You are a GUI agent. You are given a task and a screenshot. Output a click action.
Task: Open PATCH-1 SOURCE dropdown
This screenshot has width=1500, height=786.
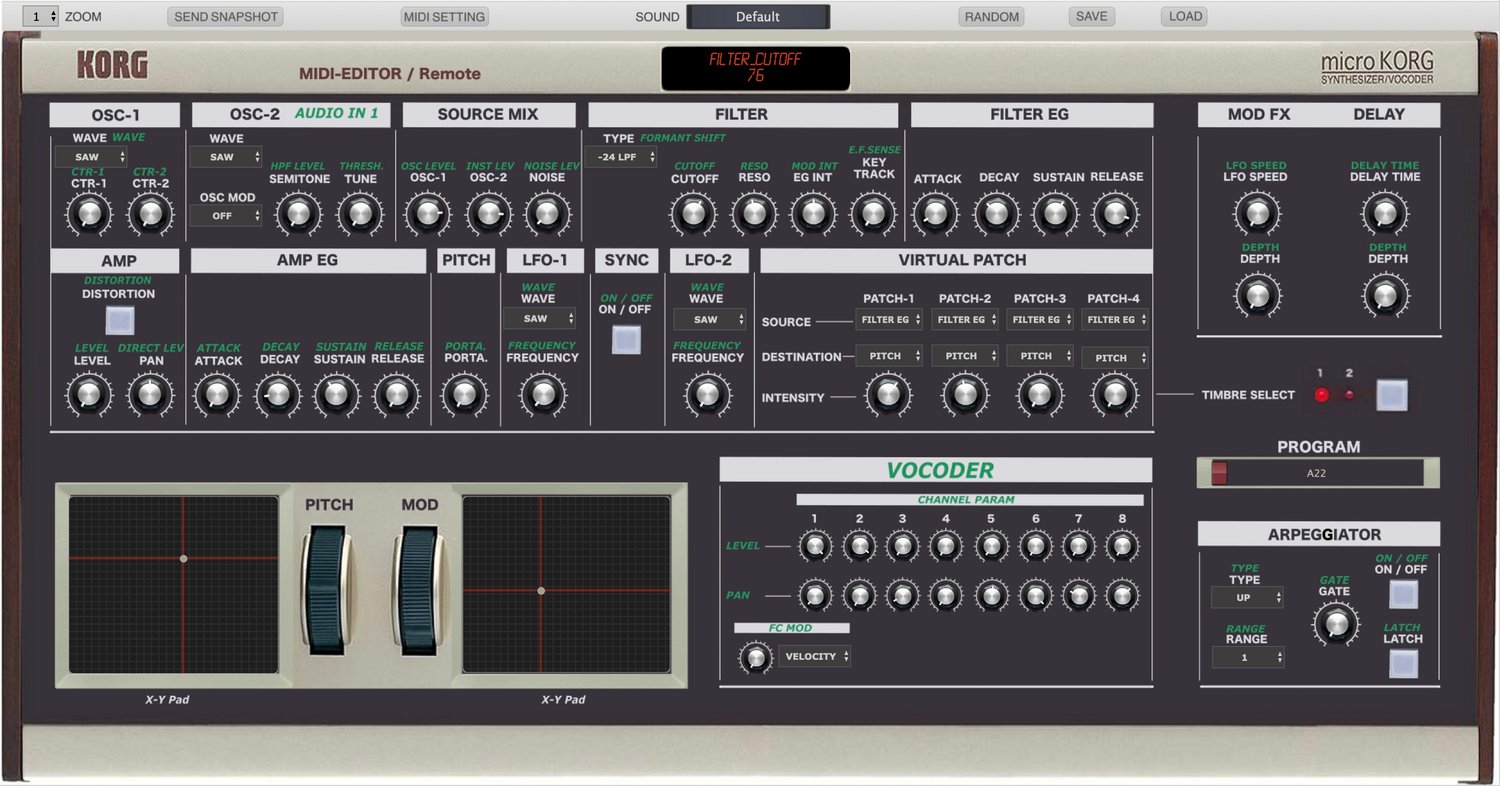889,319
